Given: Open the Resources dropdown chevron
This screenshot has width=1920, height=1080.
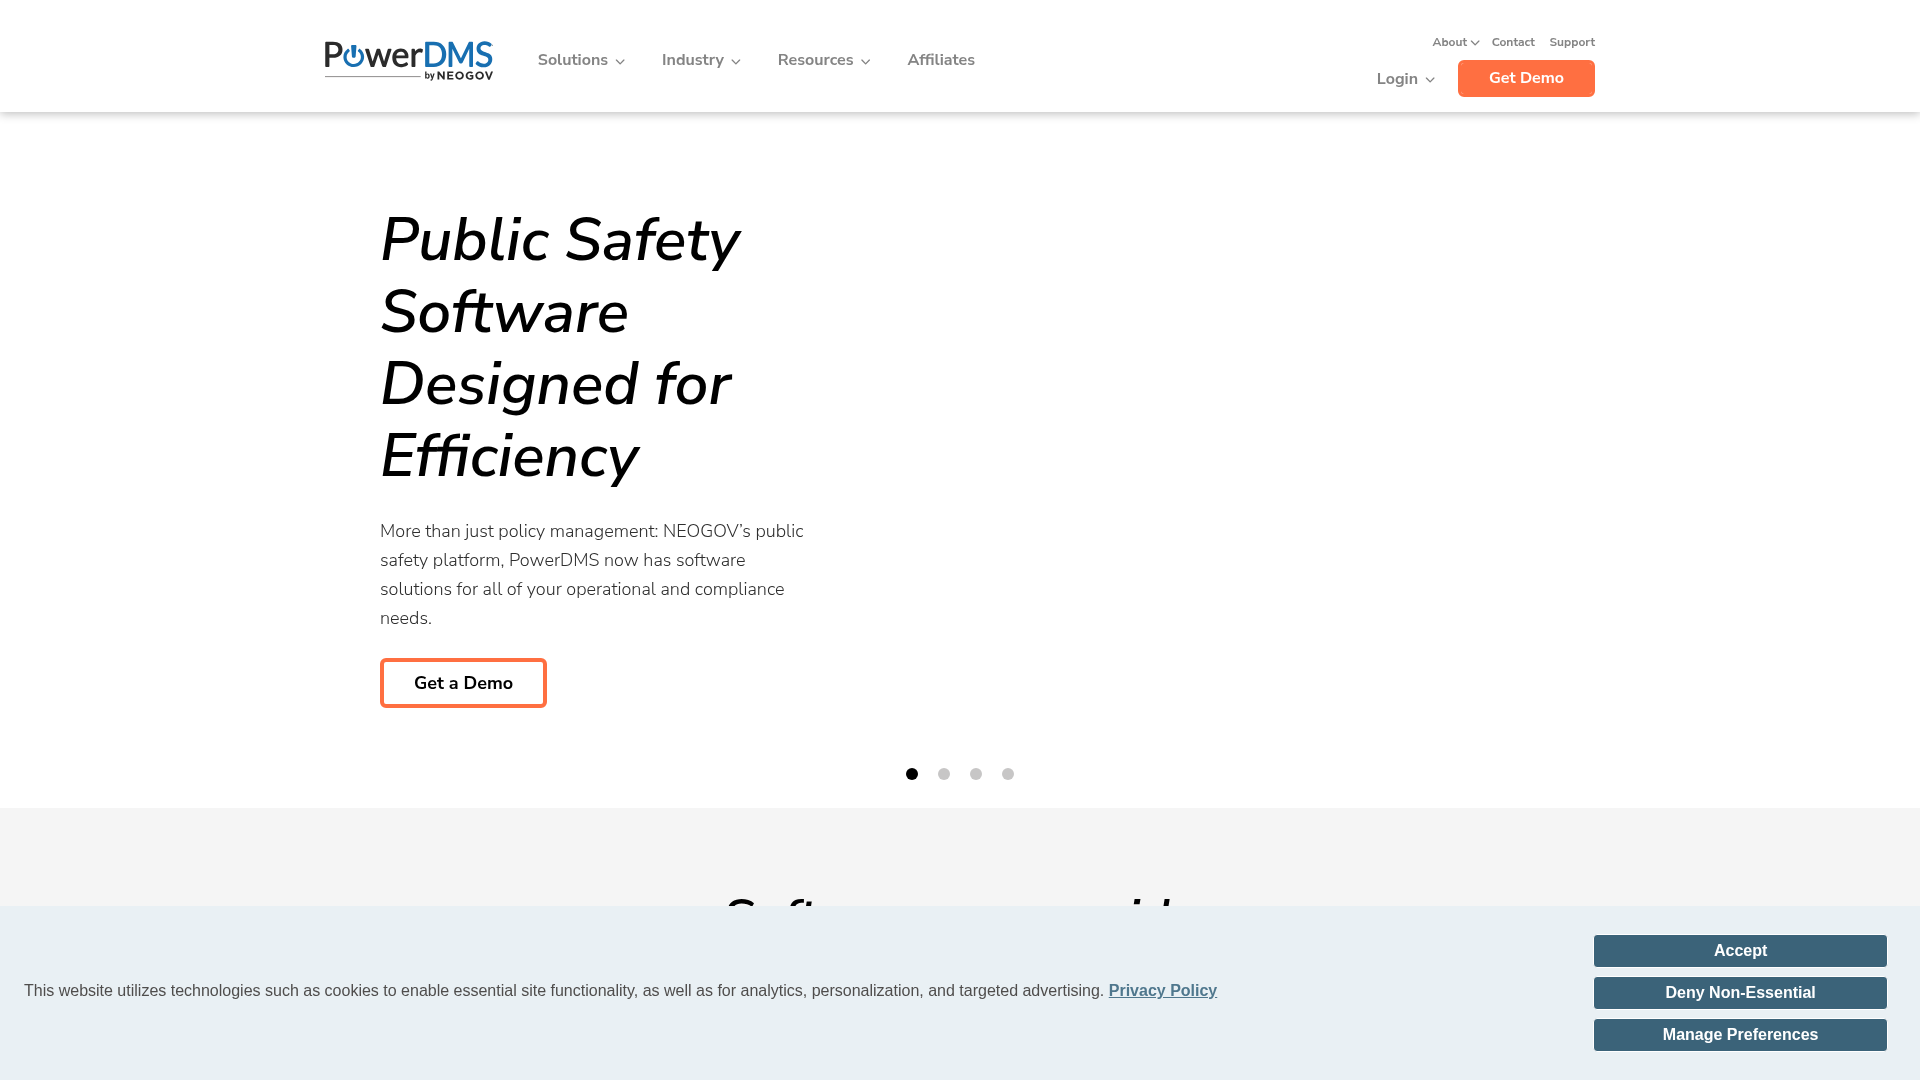Looking at the screenshot, I should point(865,62).
